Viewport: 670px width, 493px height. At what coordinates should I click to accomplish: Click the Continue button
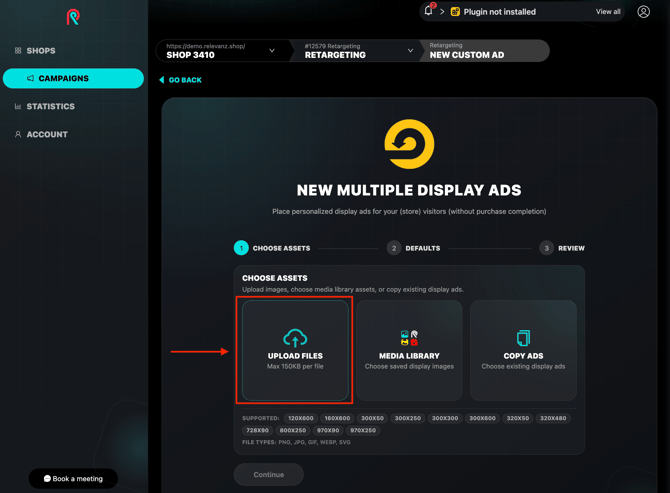point(269,475)
